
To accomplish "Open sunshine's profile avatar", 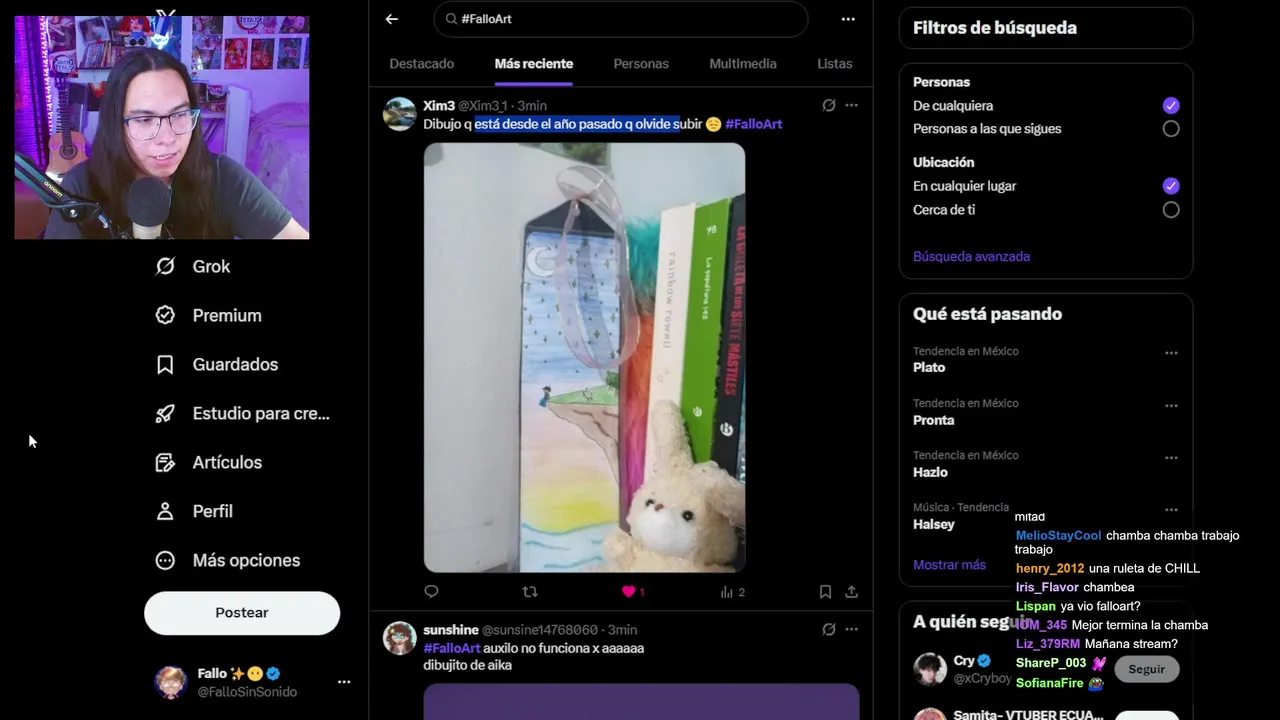I will click(x=400, y=638).
